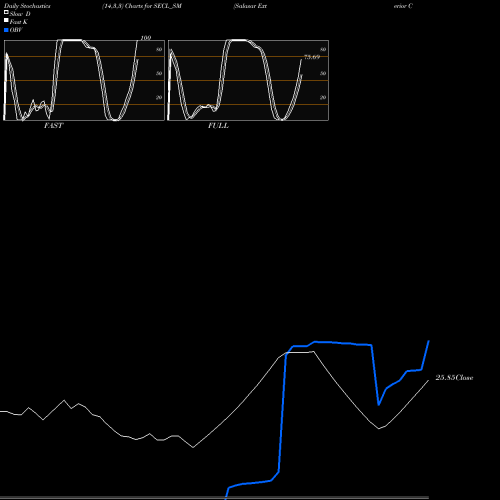
Task: Click the 25.85 Close price label
Action: (454, 378)
